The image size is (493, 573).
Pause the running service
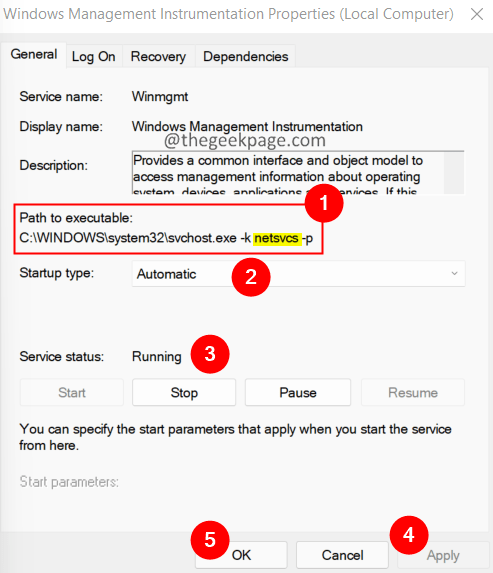pyautogui.click(x=298, y=392)
